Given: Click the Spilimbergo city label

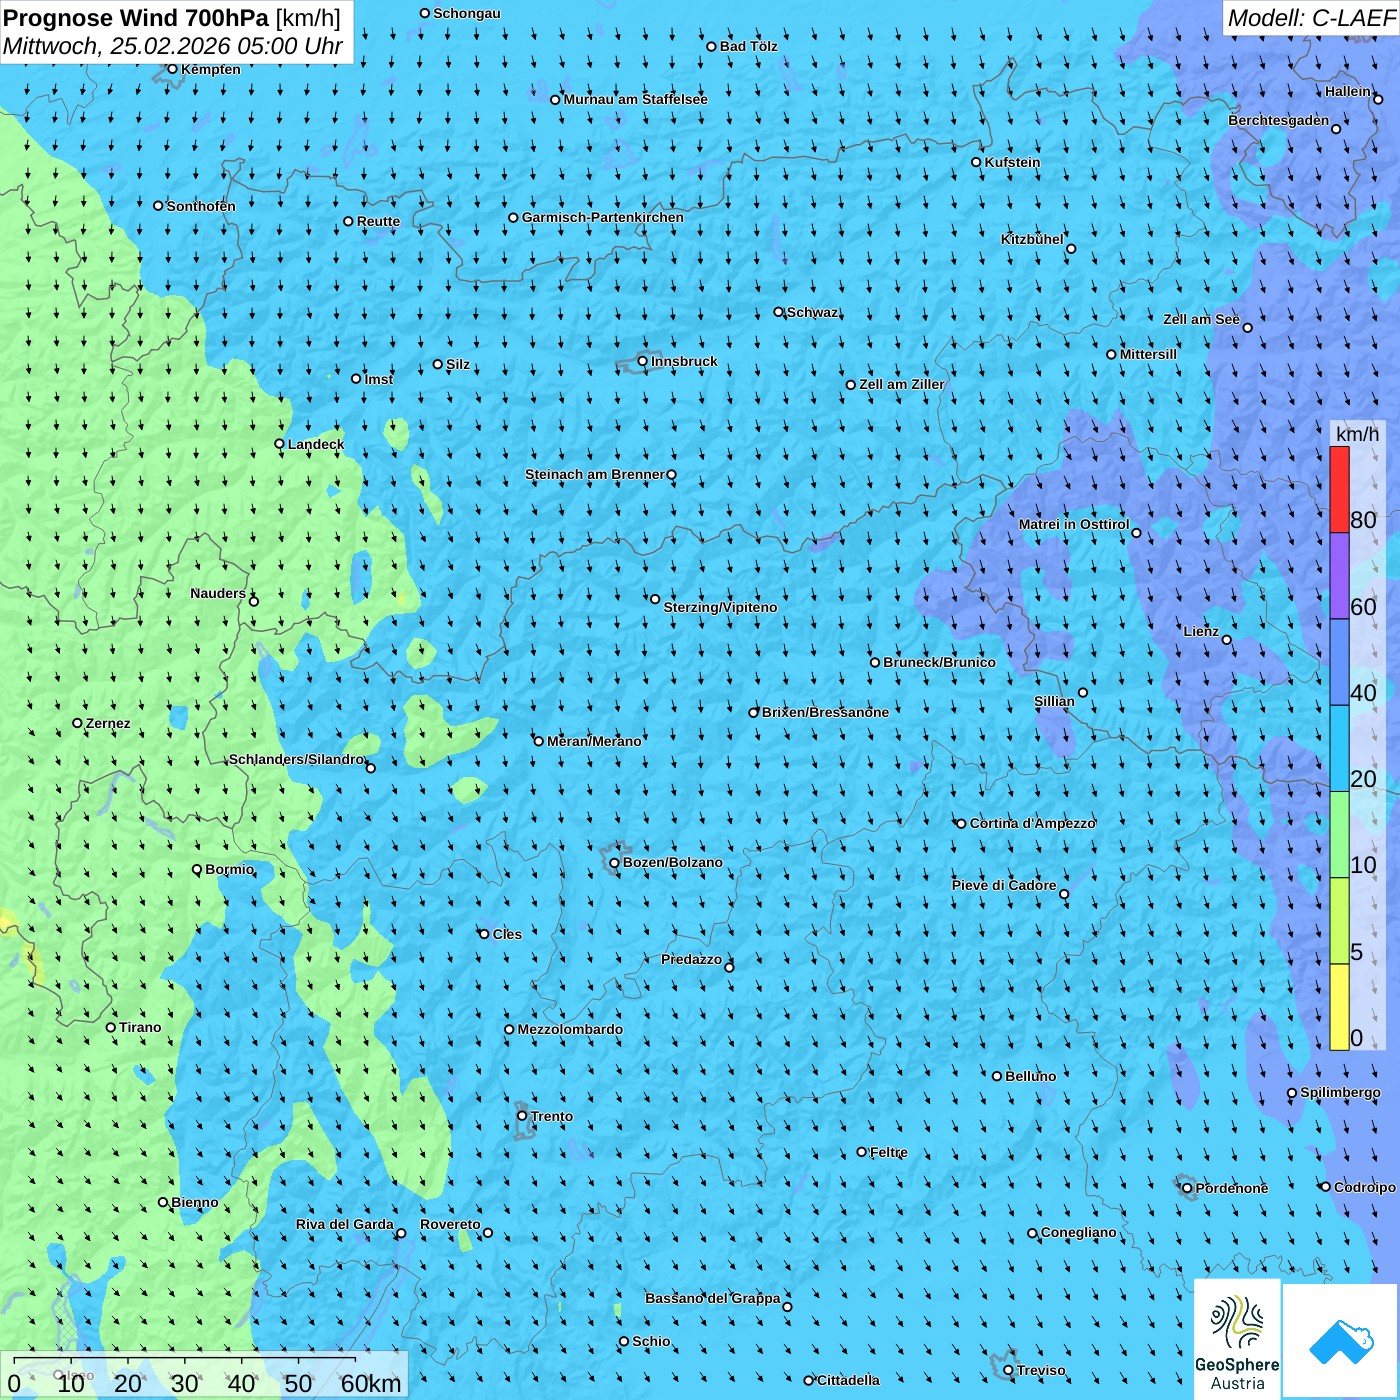Looking at the screenshot, I should (x=1340, y=1092).
